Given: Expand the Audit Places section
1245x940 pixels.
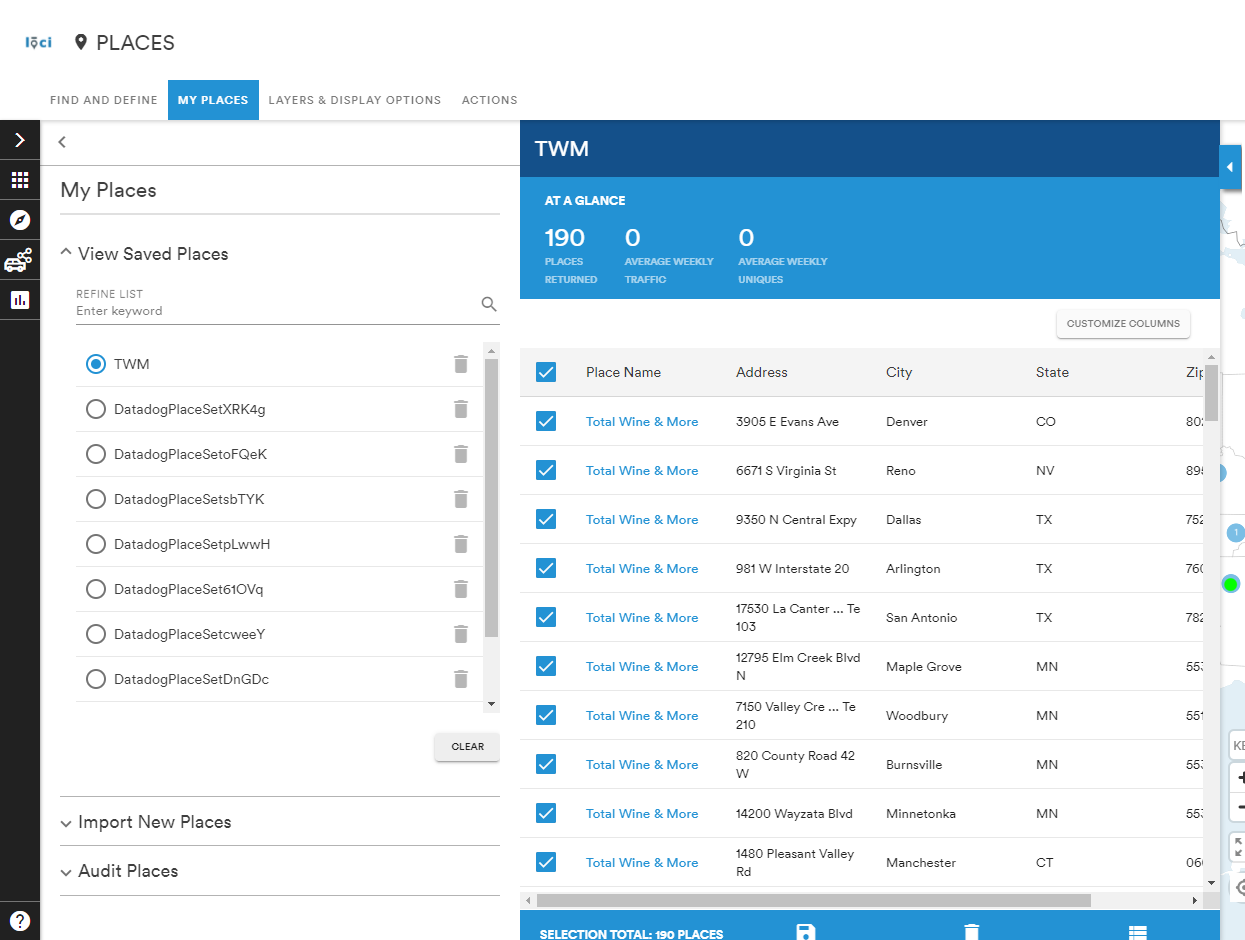Looking at the screenshot, I should click(x=119, y=871).
